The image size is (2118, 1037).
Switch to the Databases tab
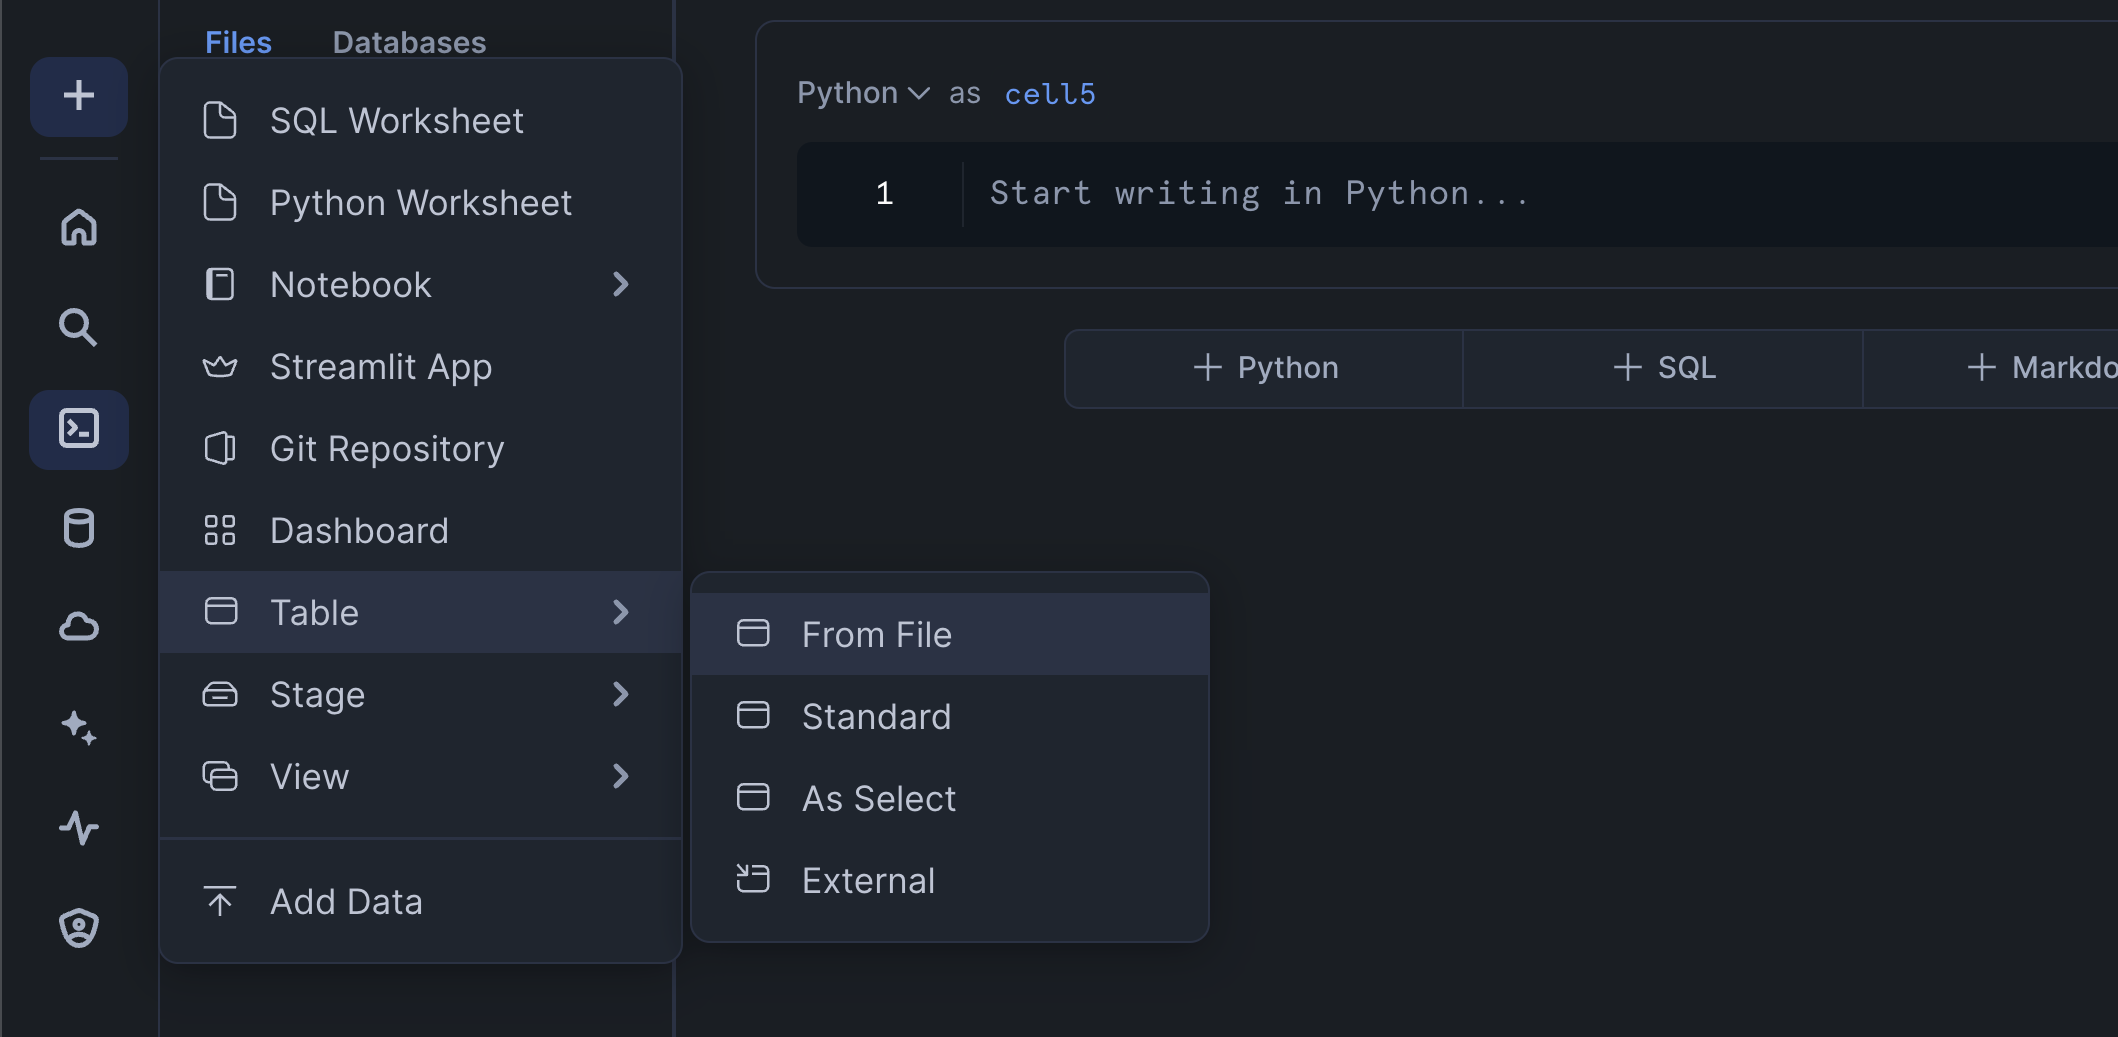(409, 42)
